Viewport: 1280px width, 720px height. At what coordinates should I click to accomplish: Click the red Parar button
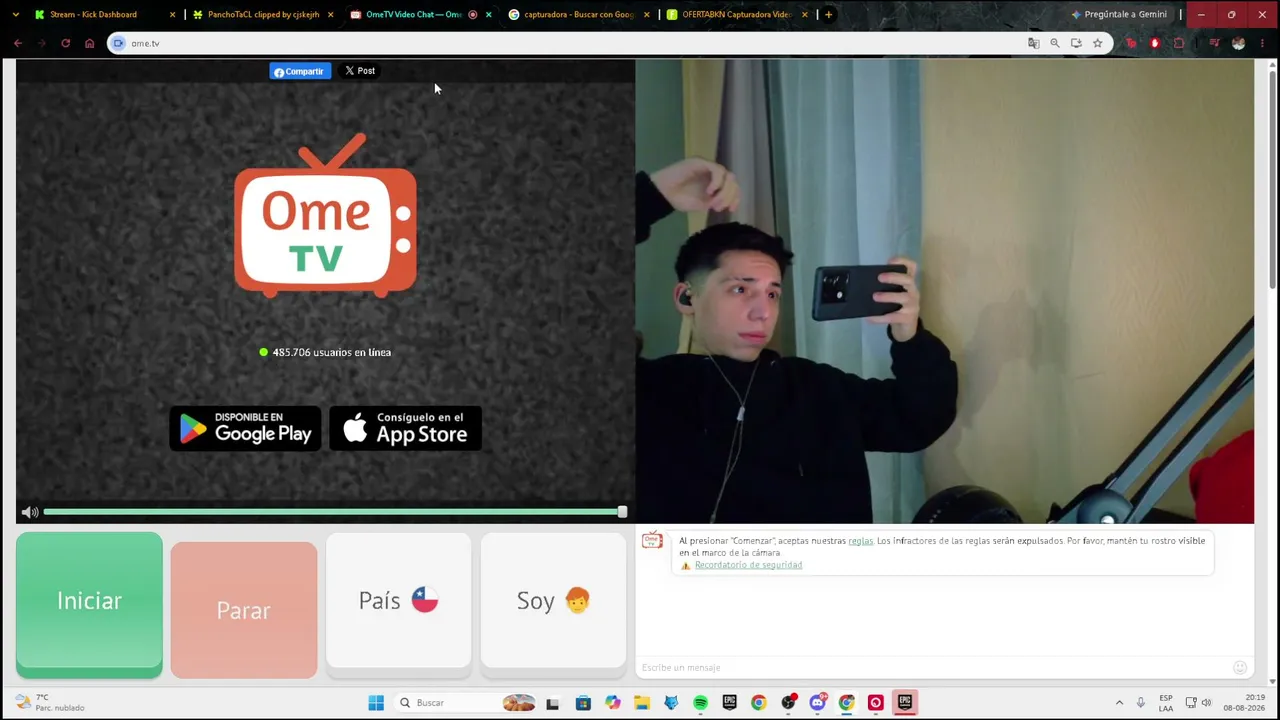pyautogui.click(x=244, y=610)
